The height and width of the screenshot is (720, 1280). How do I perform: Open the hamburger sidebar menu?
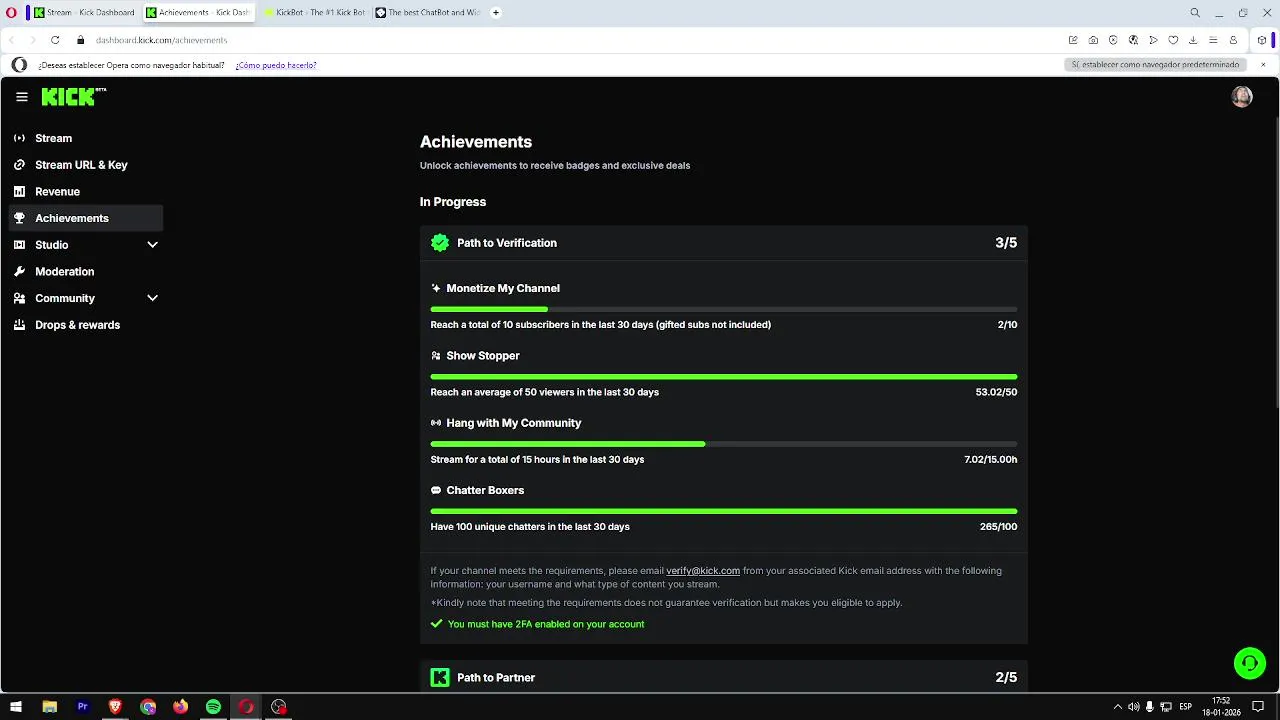(22, 97)
